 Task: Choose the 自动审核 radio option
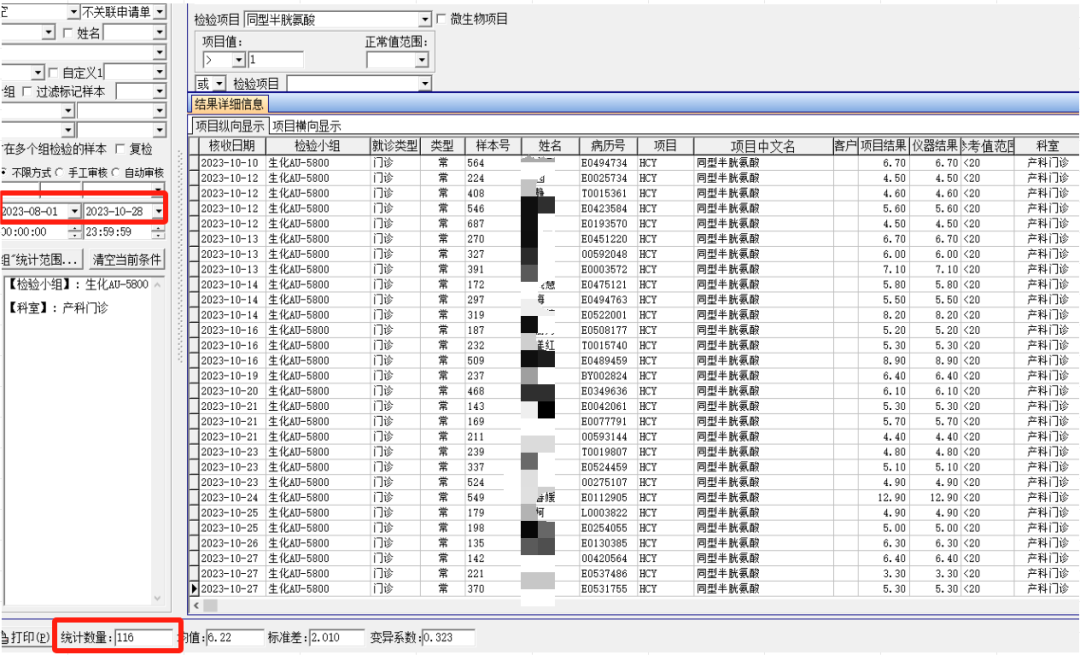pos(116,172)
